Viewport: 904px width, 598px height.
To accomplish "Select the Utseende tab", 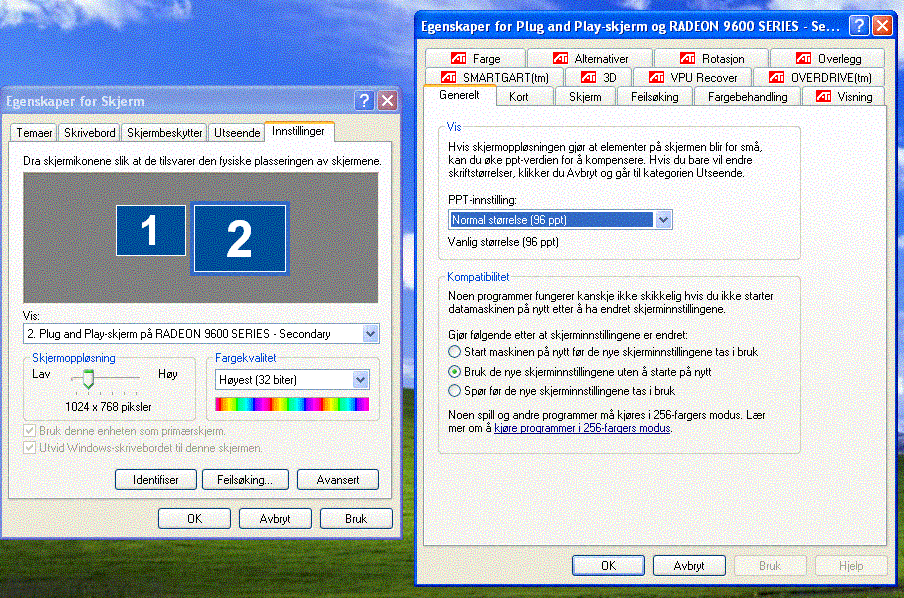I will (237, 133).
